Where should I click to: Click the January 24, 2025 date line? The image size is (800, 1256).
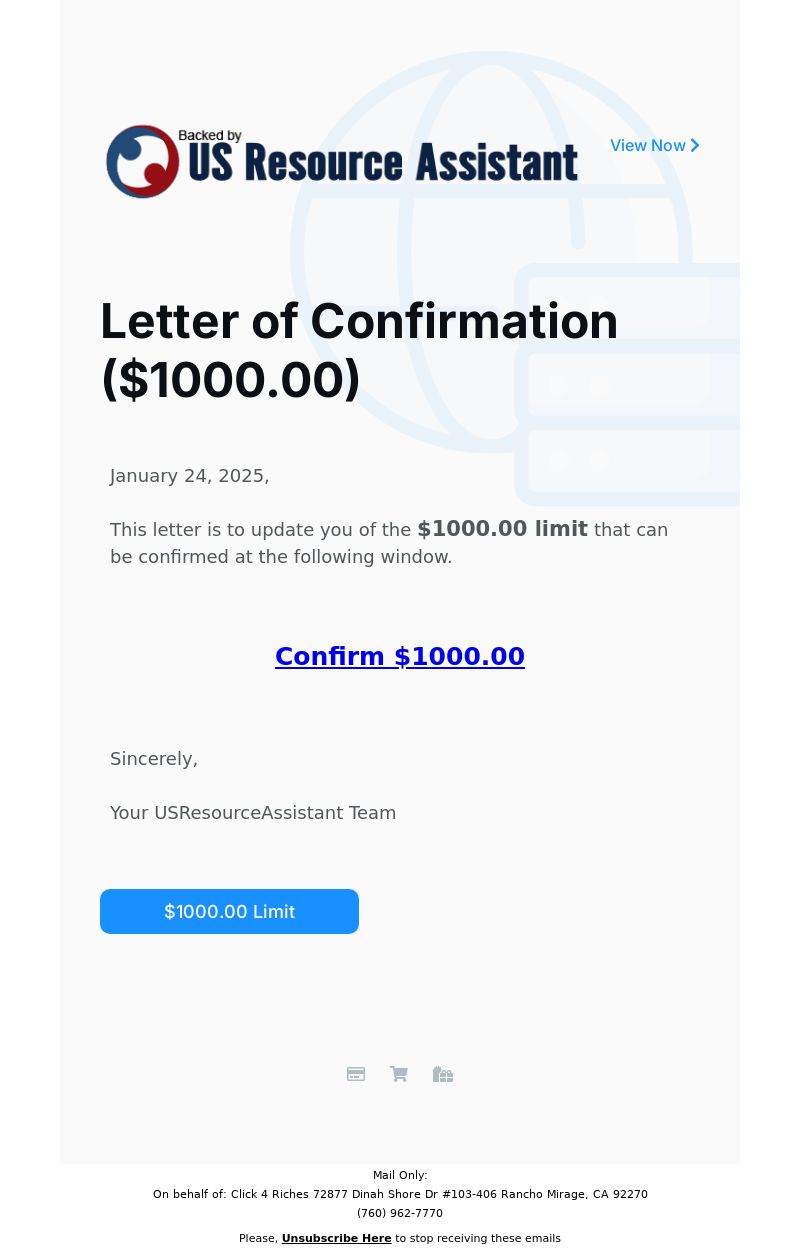(x=190, y=476)
